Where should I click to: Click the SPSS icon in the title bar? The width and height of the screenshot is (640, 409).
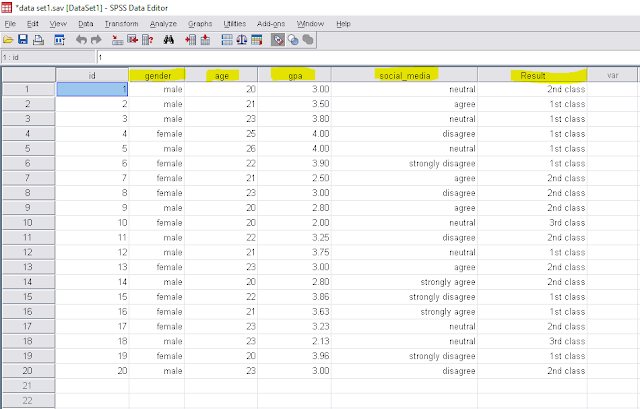[x=7, y=8]
